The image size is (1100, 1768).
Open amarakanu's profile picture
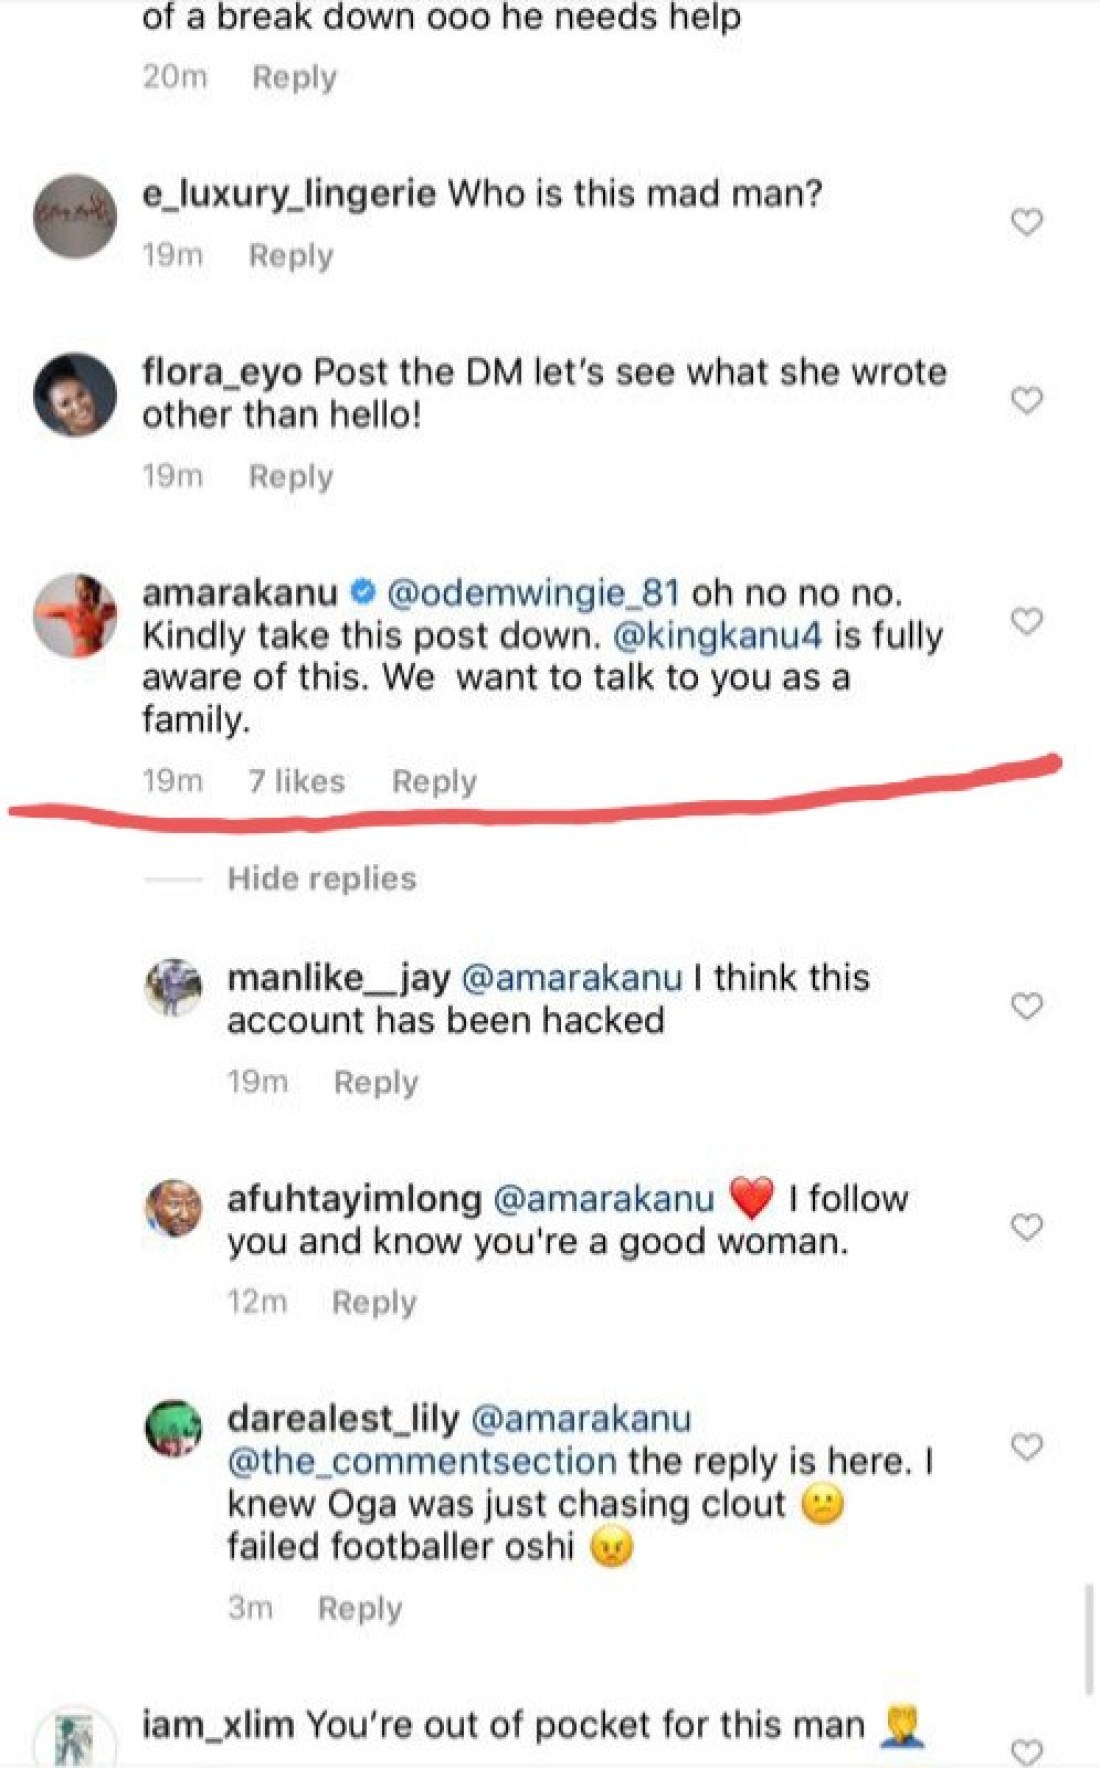[75, 615]
